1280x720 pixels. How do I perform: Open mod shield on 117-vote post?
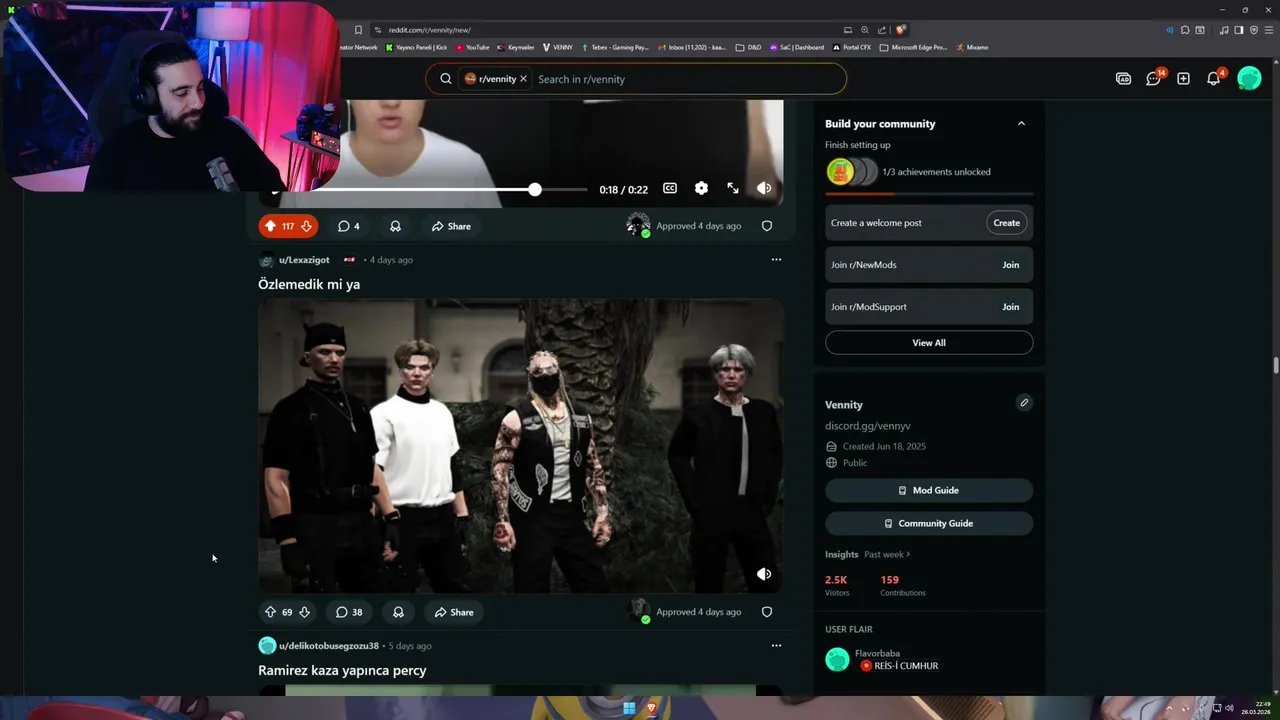coord(767,226)
